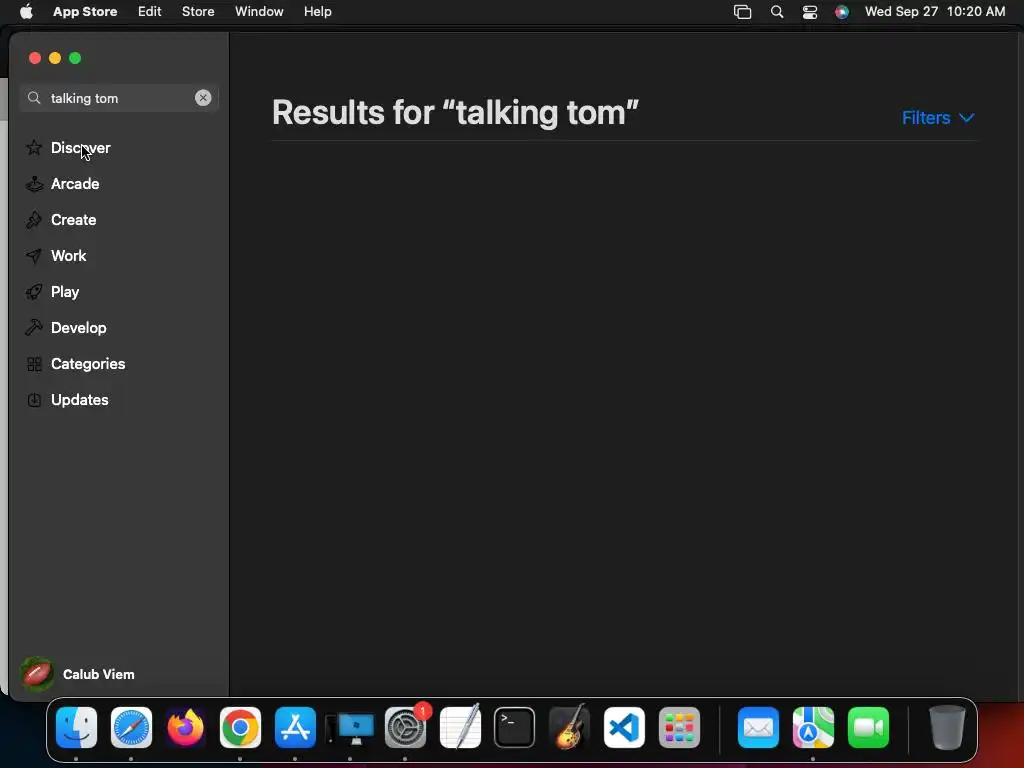Viewport: 1024px width, 768px height.
Task: Open Maps from the Dock
Action: pos(813,727)
